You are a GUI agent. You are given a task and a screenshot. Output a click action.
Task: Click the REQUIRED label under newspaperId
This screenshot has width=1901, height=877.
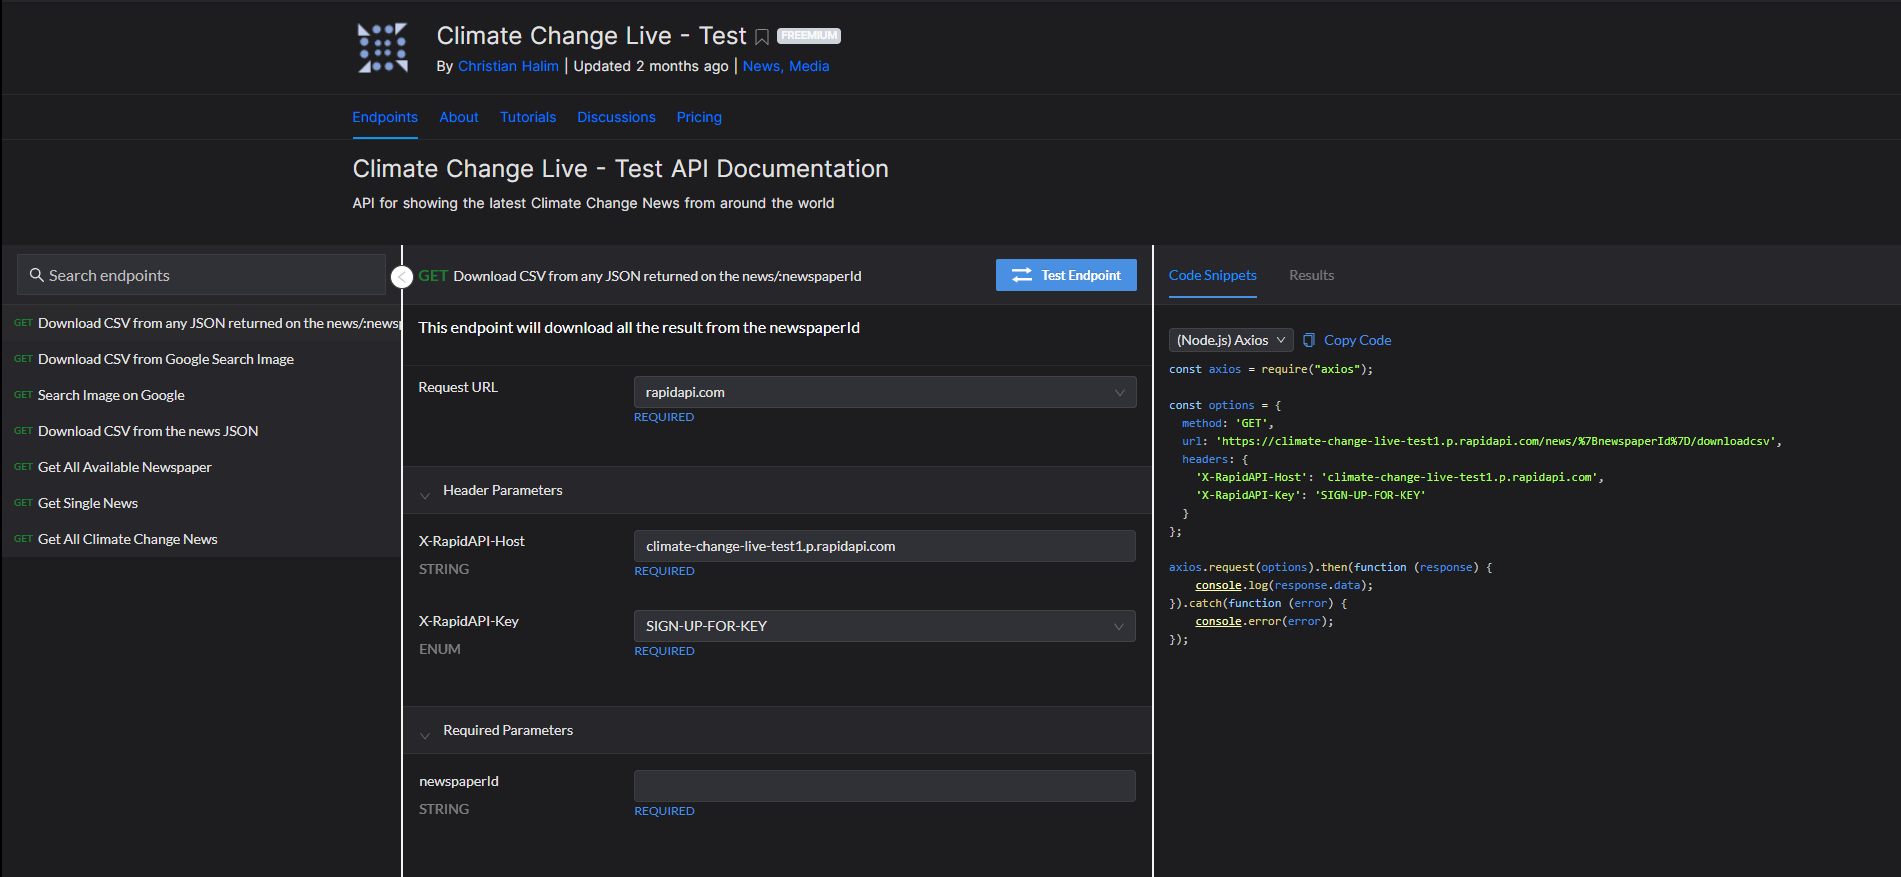point(664,811)
